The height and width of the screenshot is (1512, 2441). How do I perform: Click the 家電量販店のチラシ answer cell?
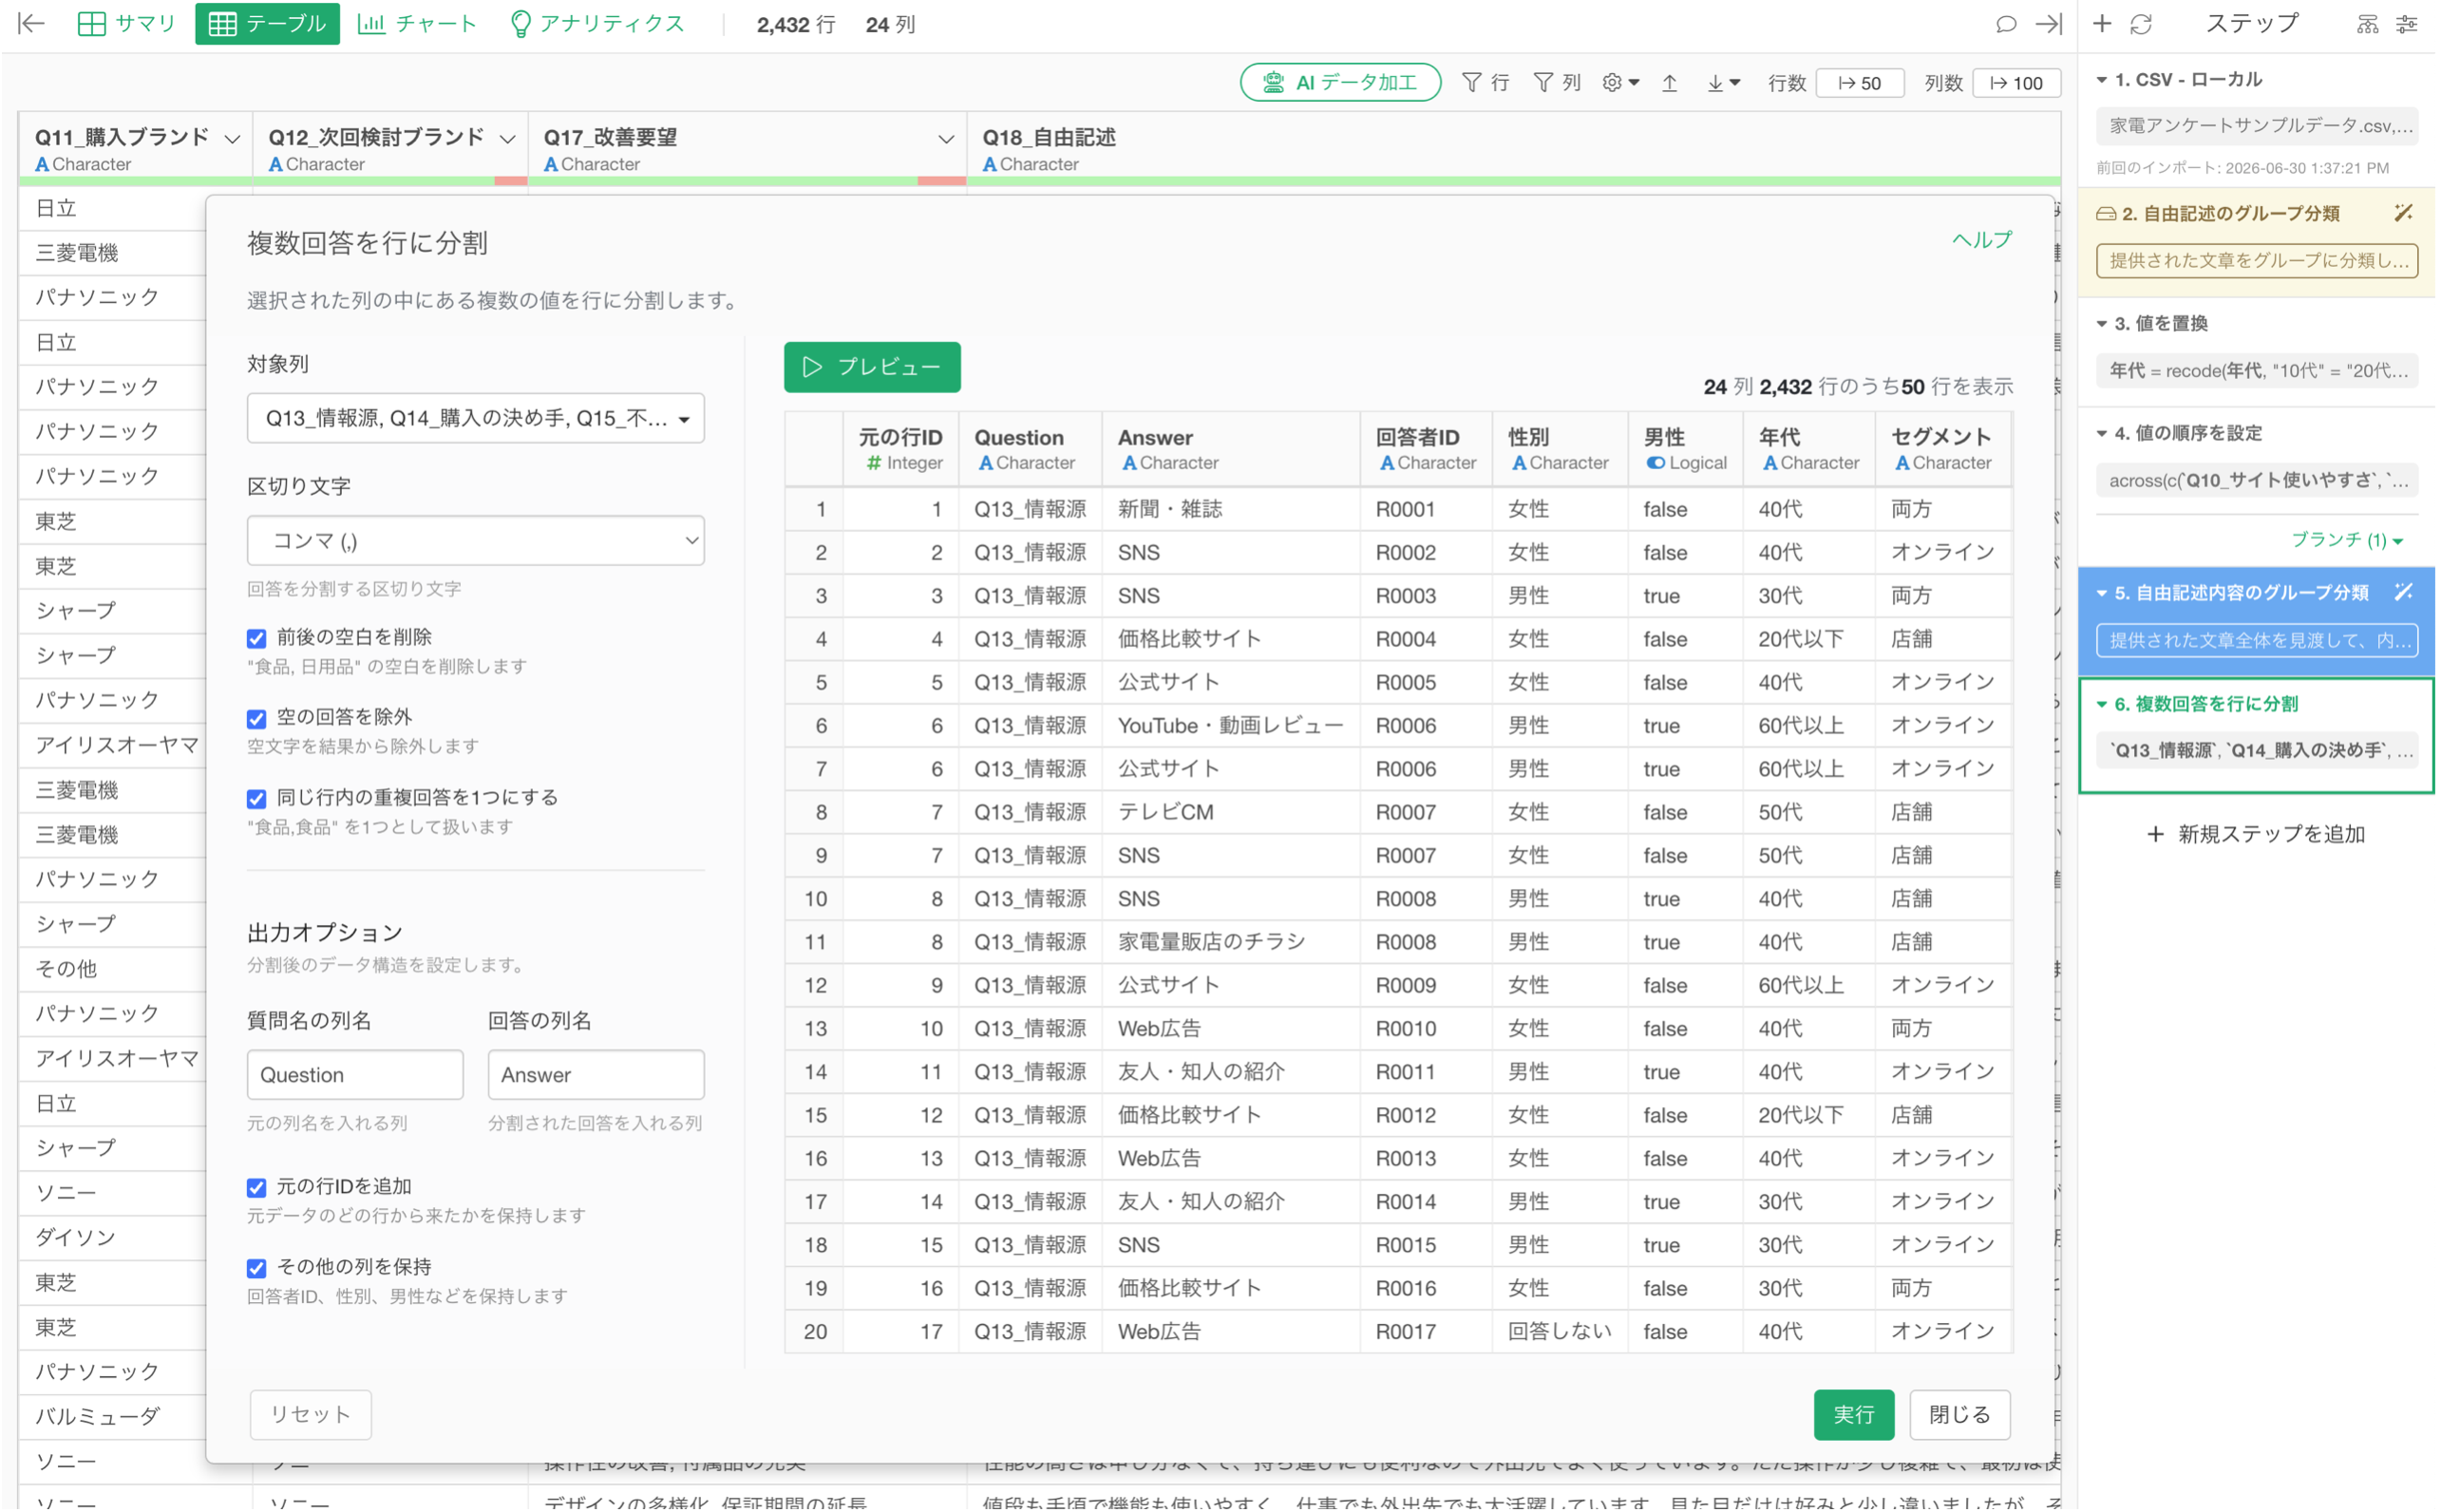point(1230,942)
